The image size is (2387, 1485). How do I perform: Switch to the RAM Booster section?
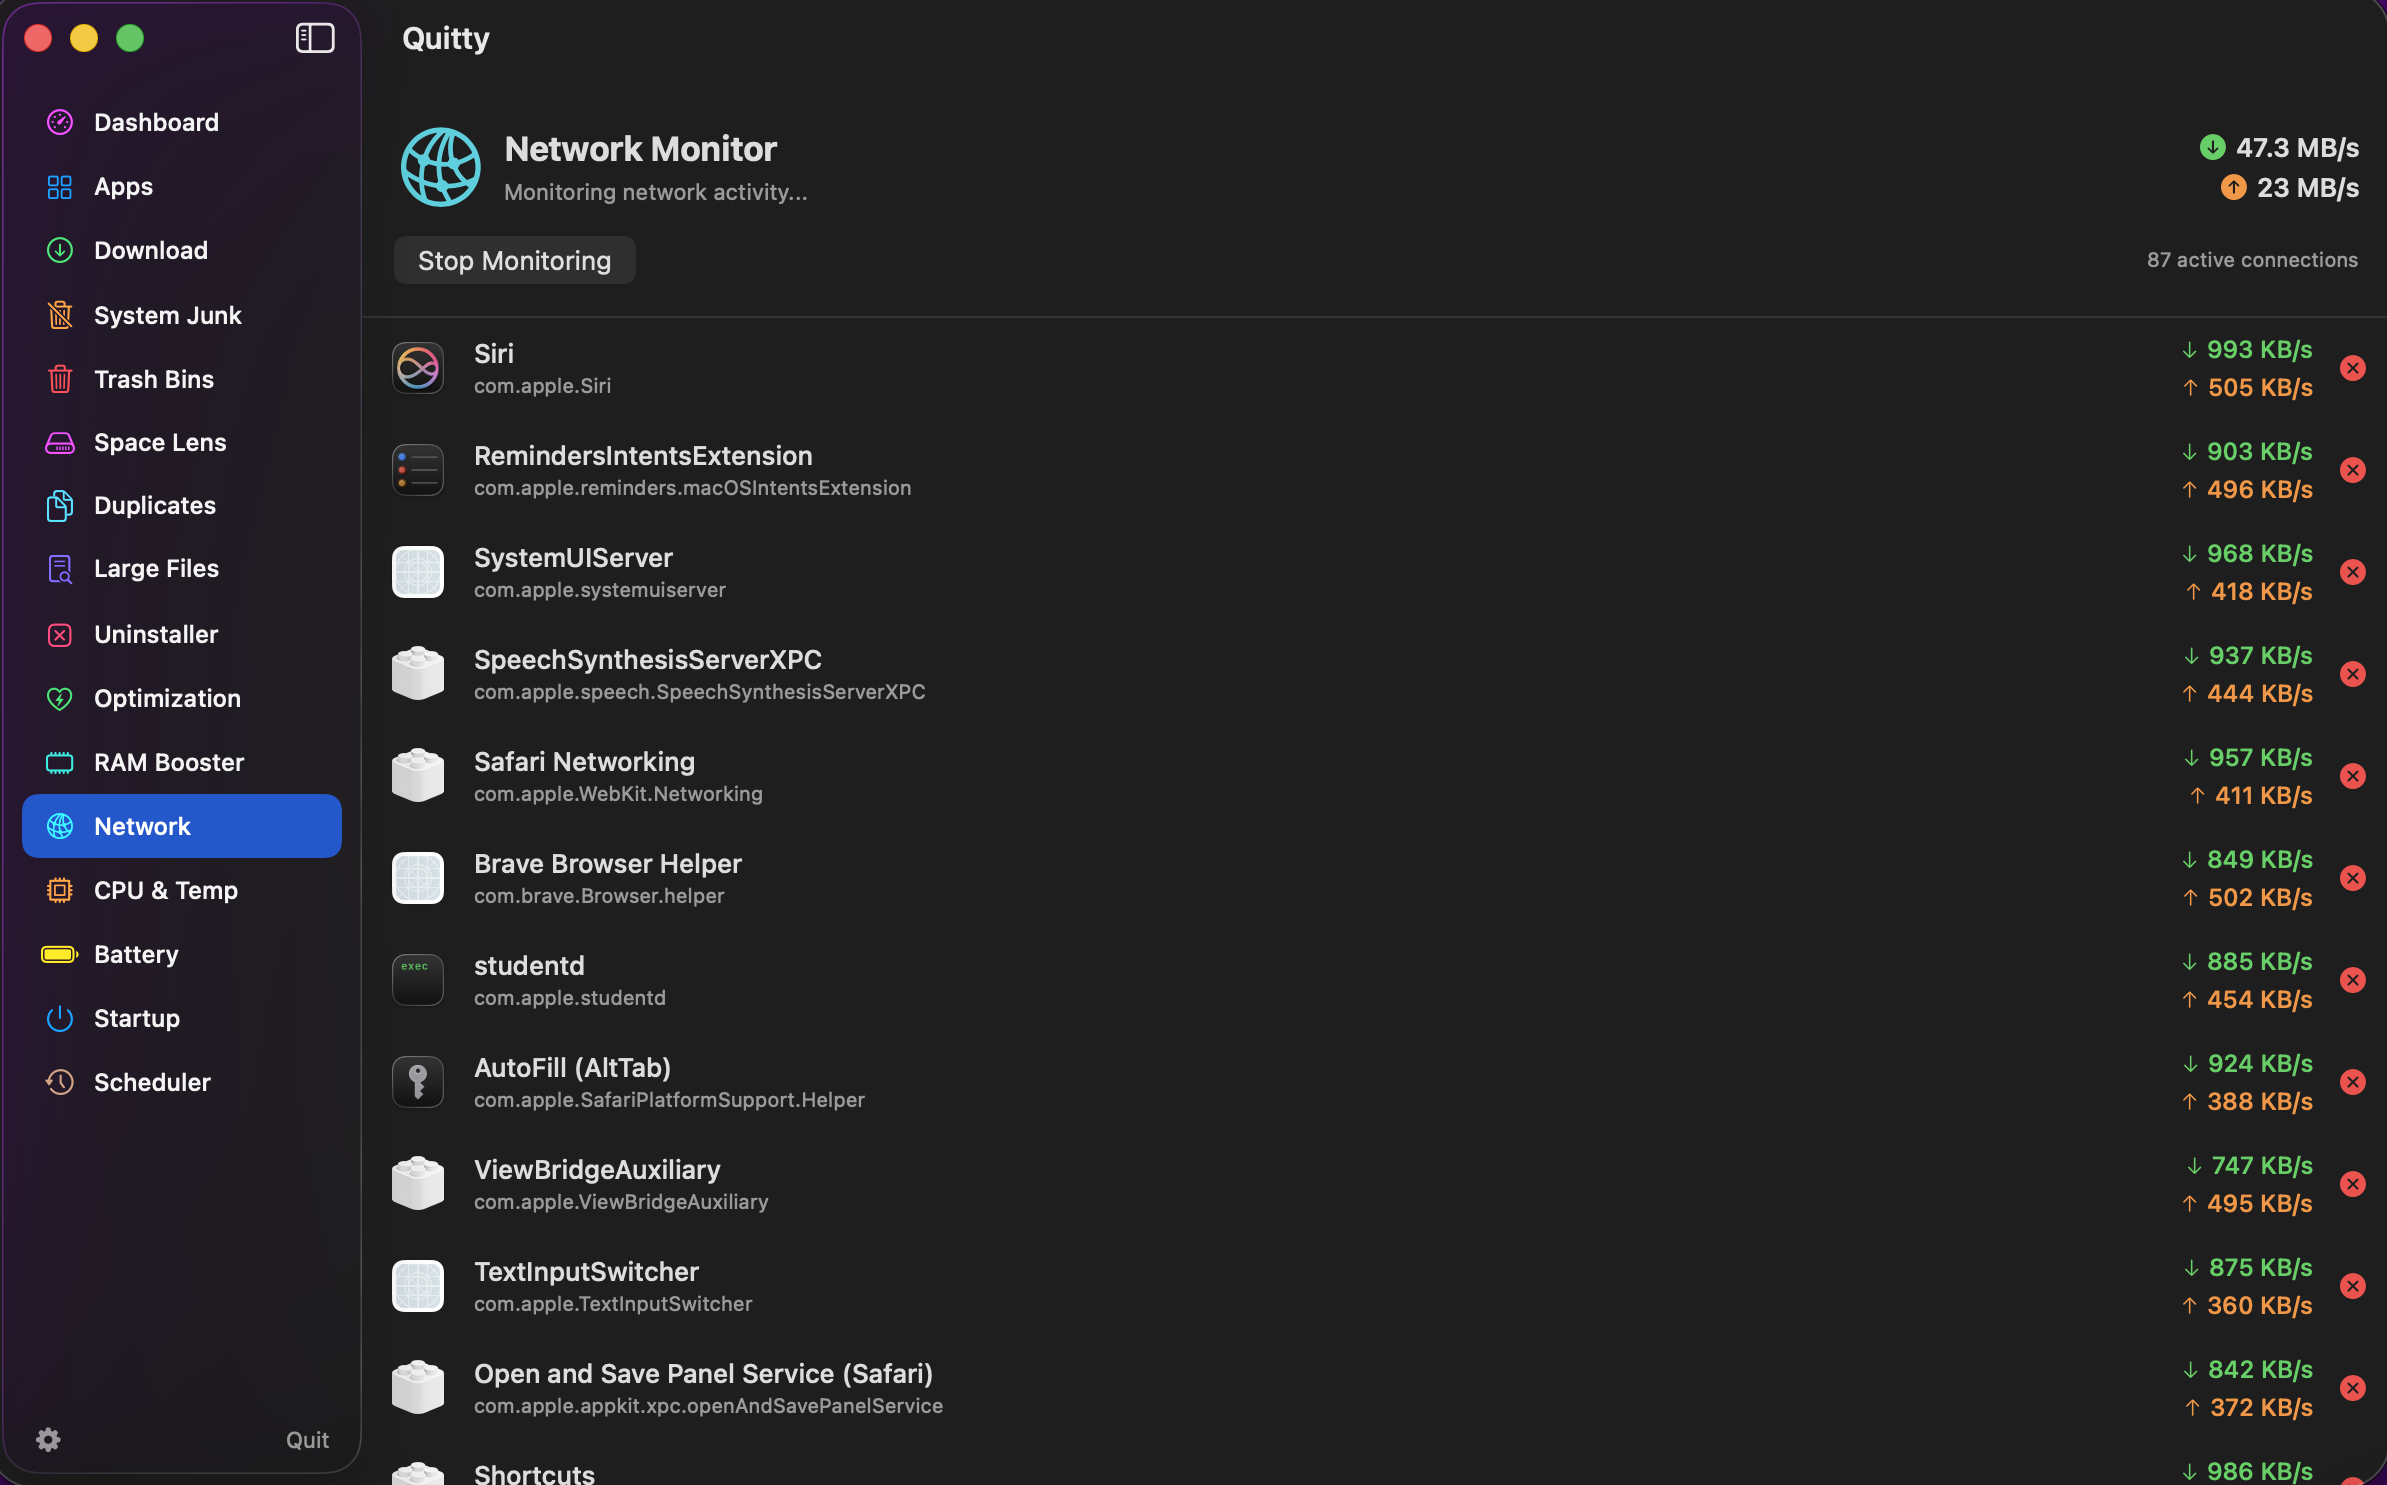click(169, 763)
